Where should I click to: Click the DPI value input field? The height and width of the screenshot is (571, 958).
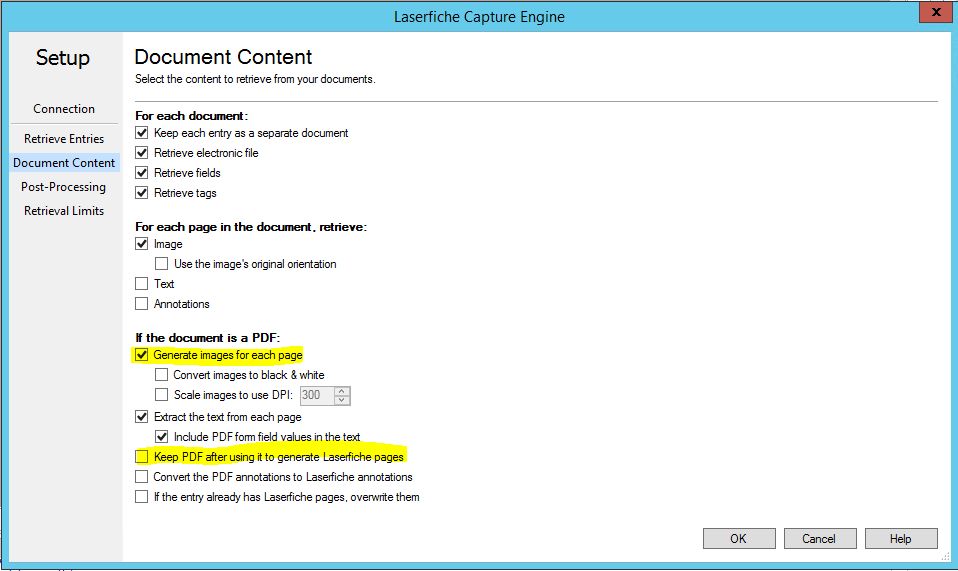[x=317, y=395]
